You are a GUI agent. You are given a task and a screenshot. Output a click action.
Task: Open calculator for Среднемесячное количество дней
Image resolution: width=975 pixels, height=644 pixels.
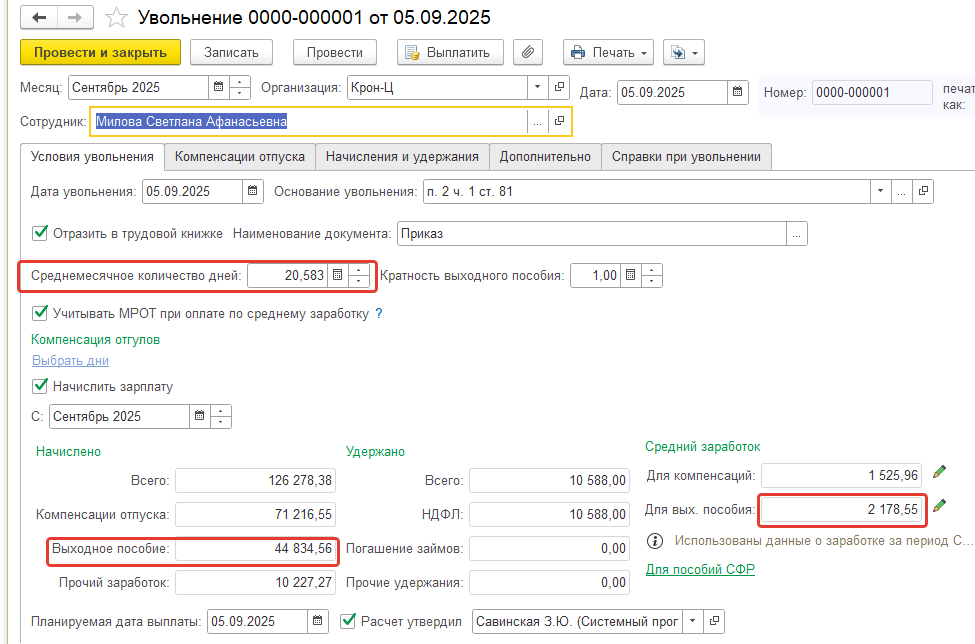tap(338, 275)
